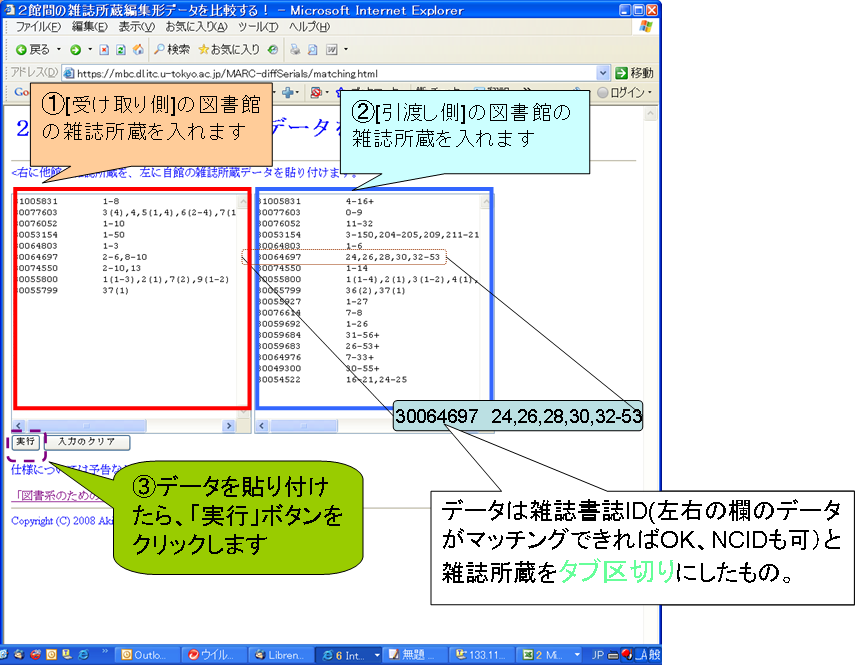
Task: Click right textarea vertical scroll up arrow
Action: 485,202
